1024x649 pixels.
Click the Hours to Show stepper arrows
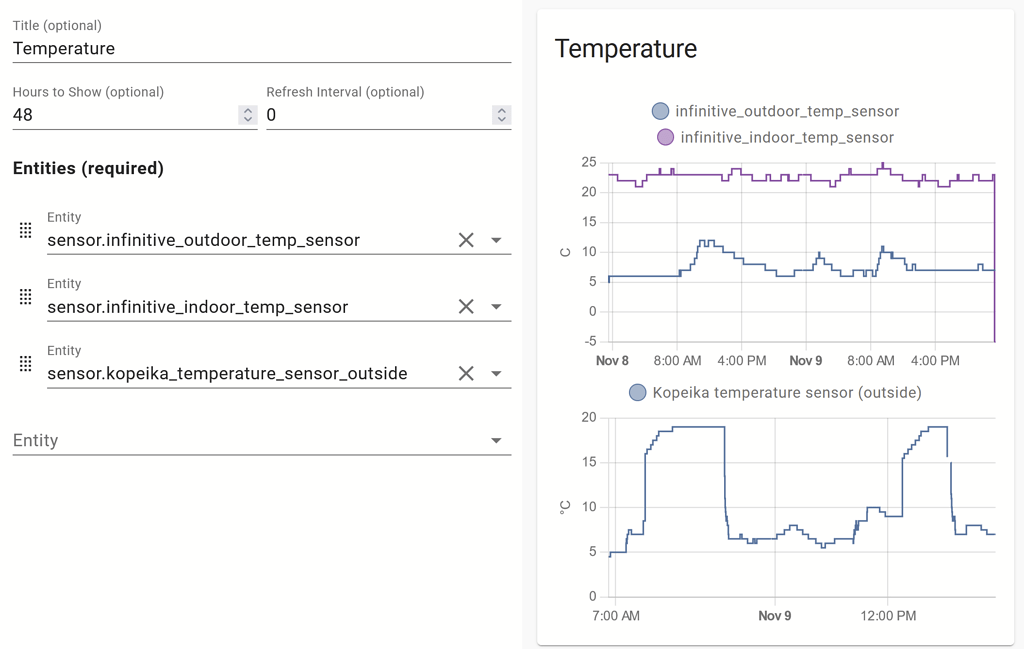[248, 115]
